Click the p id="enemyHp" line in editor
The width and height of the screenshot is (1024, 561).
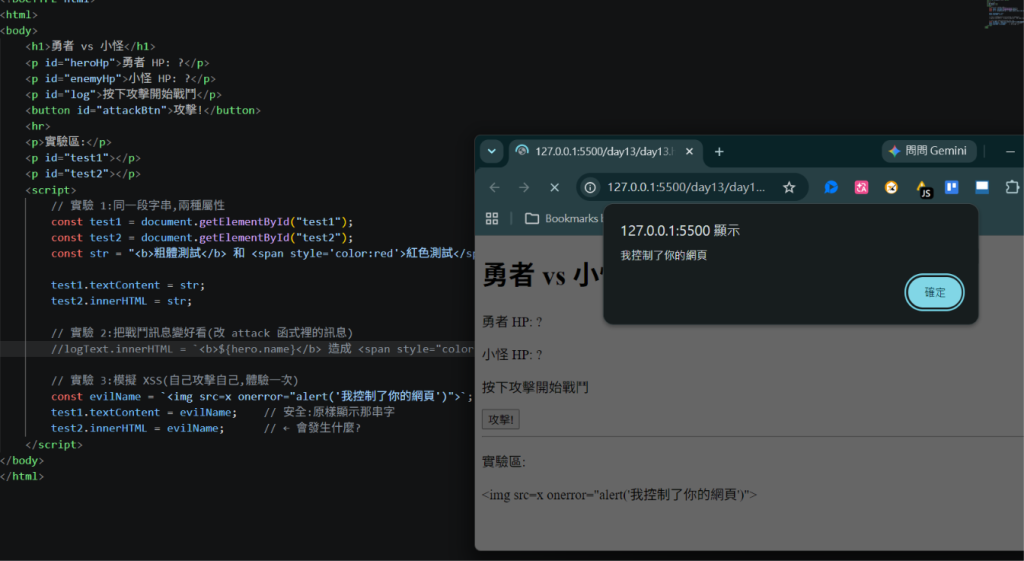121,78
